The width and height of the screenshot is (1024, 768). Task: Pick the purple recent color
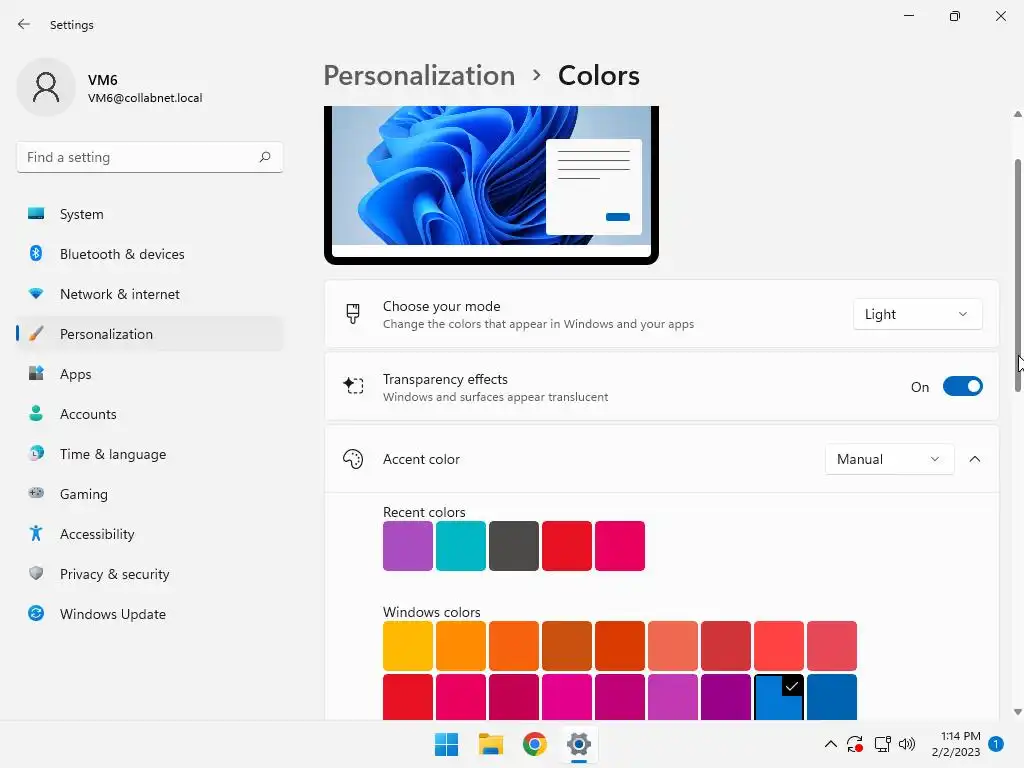coord(408,546)
